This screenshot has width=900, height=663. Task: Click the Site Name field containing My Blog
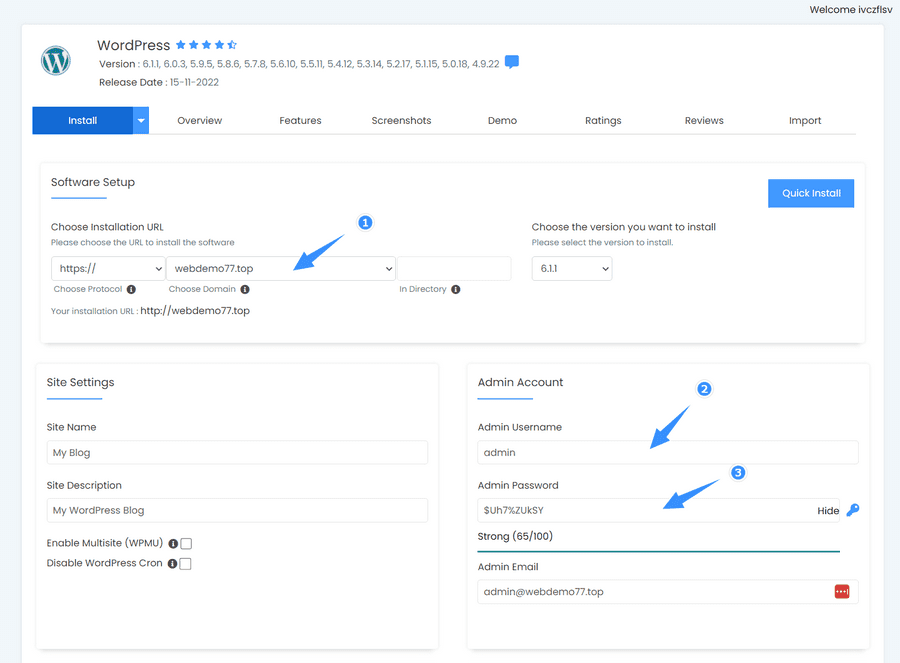click(237, 452)
